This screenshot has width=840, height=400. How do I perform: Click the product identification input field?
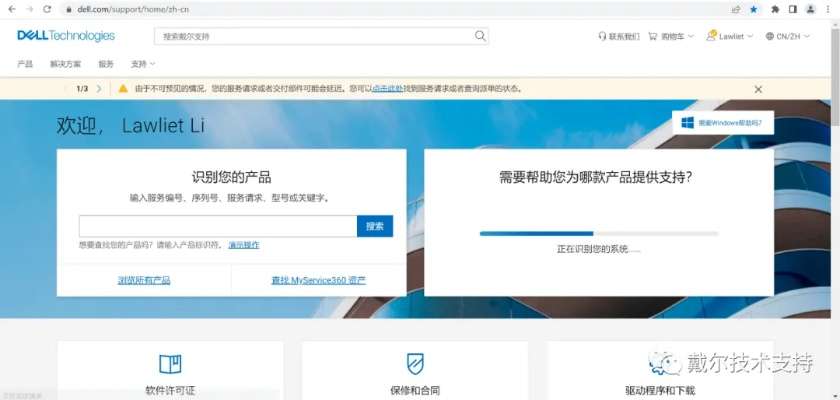click(217, 226)
